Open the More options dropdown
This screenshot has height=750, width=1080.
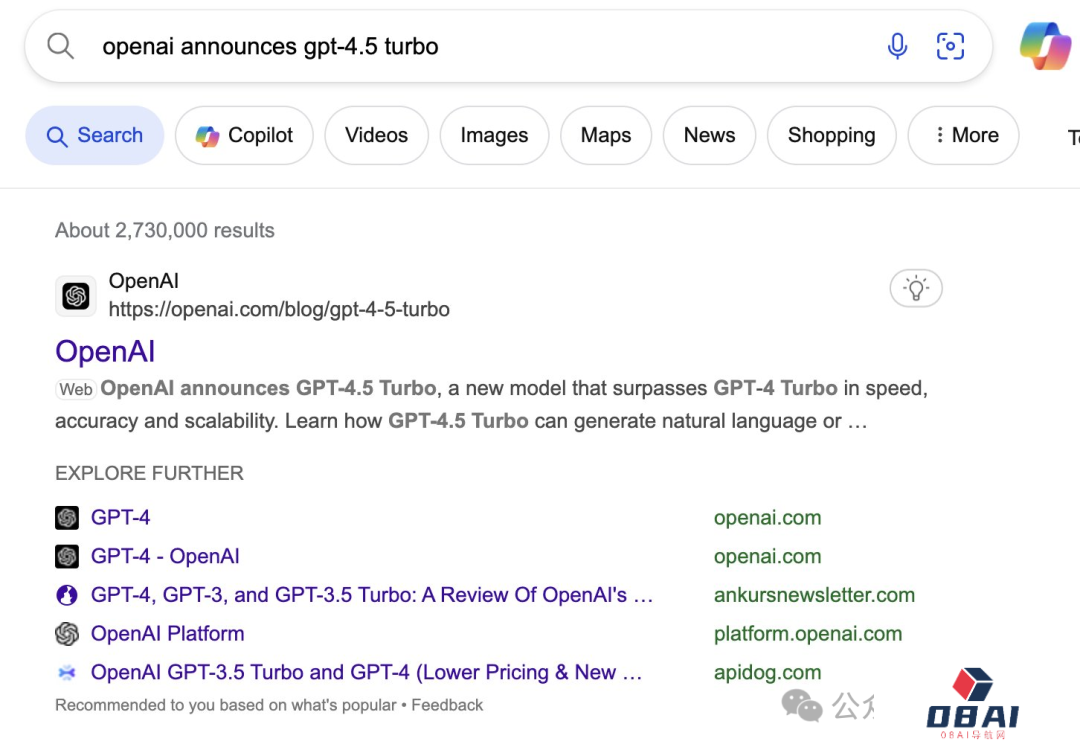[x=963, y=135]
